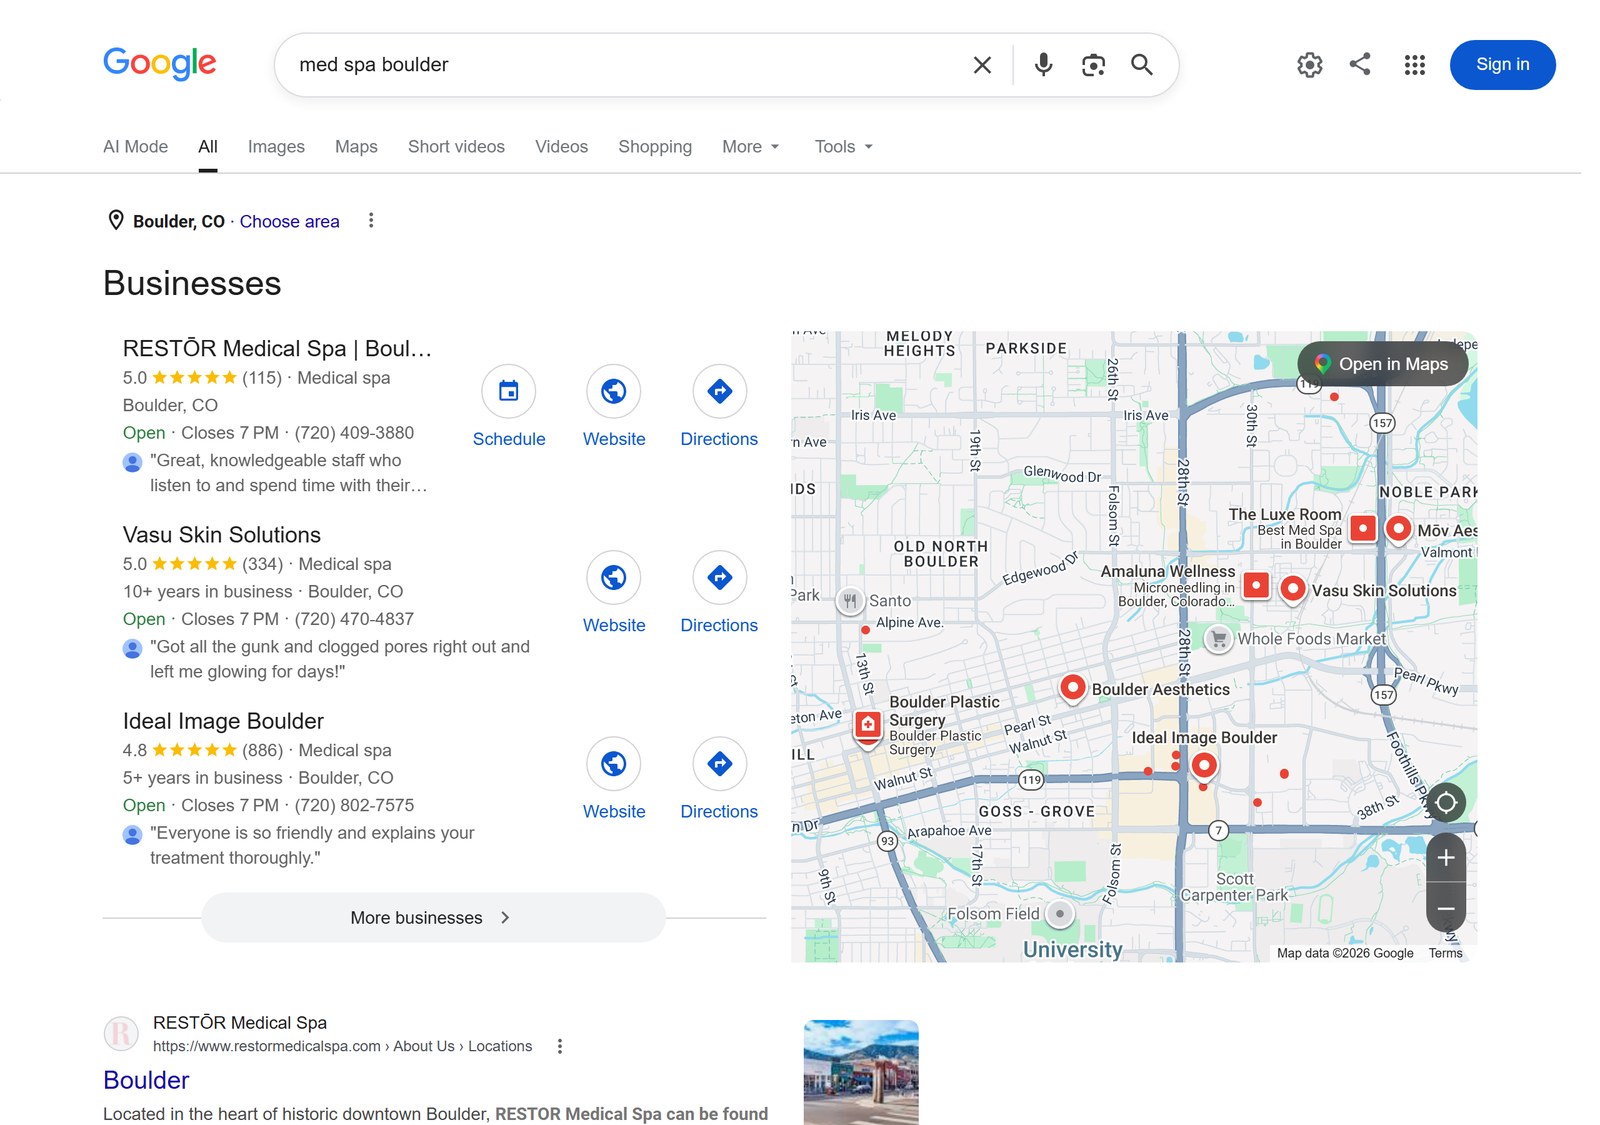This screenshot has width=1600, height=1125.
Task: Click the Website globe icon for Ideal Image Boulder
Action: [x=614, y=764]
